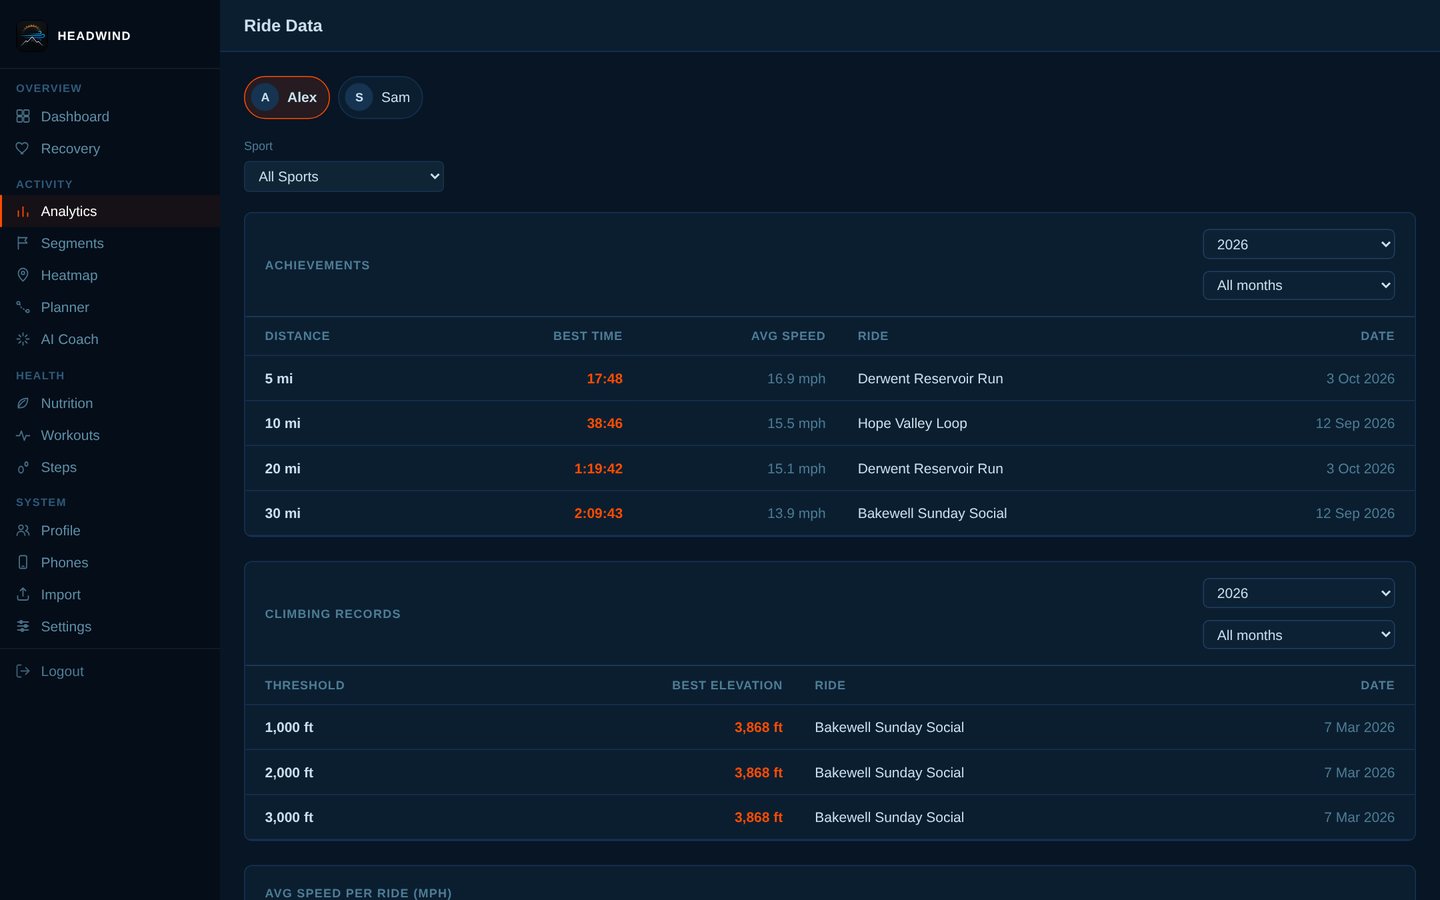Select the Analytics bar chart icon
This screenshot has width=1440, height=900.
[x=23, y=212]
